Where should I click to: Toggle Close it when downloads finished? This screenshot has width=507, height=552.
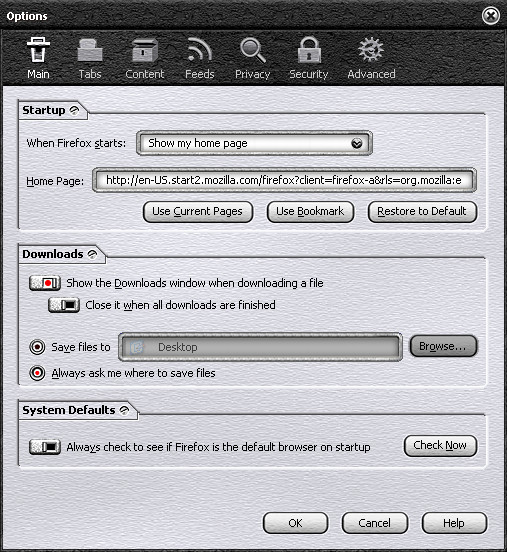point(64,305)
